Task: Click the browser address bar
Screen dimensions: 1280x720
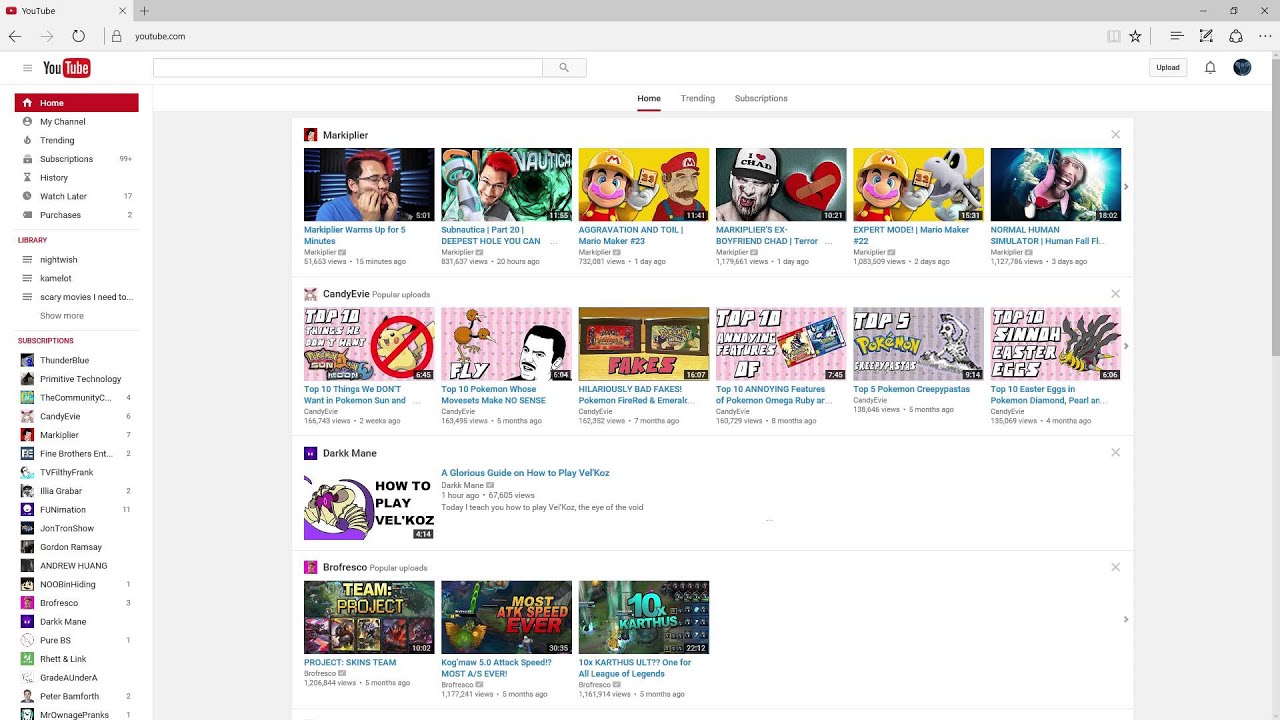Action: pos(600,36)
